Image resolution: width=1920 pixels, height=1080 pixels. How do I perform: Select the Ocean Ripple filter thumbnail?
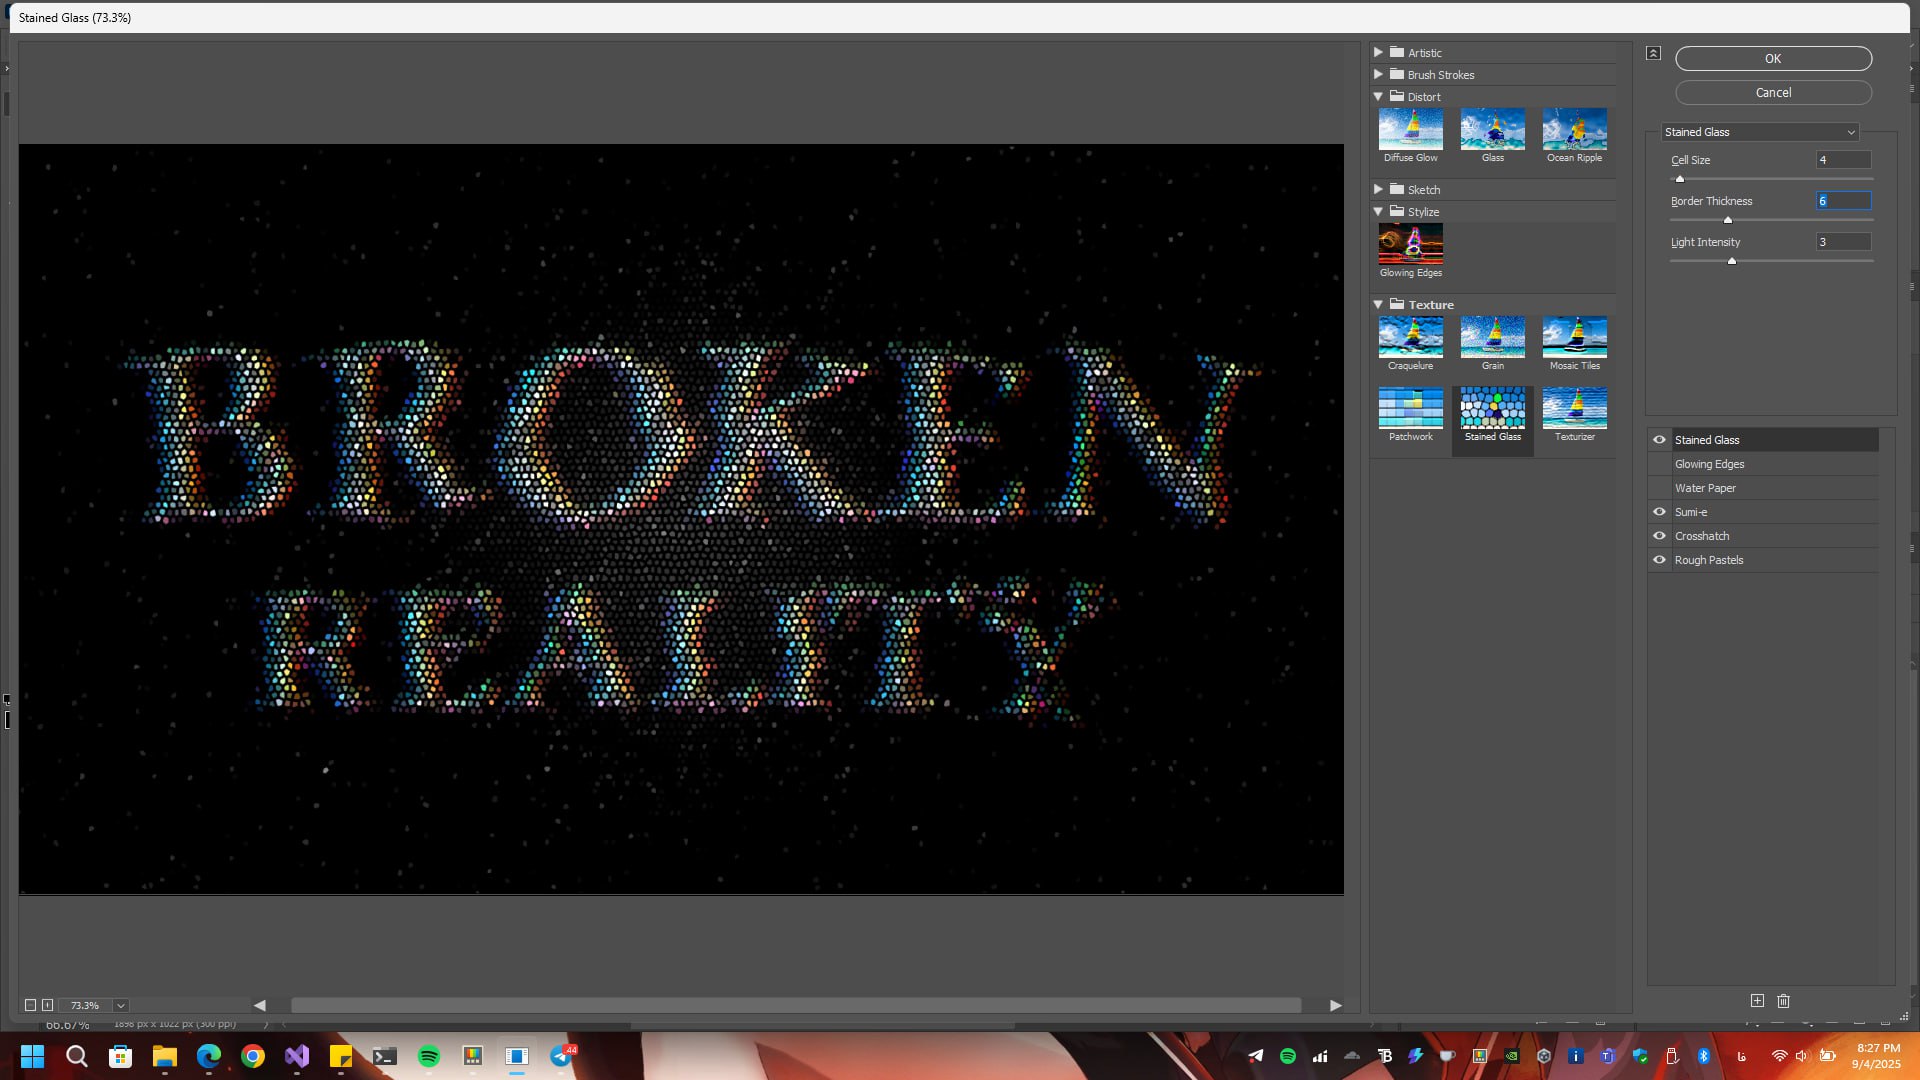[x=1574, y=130]
